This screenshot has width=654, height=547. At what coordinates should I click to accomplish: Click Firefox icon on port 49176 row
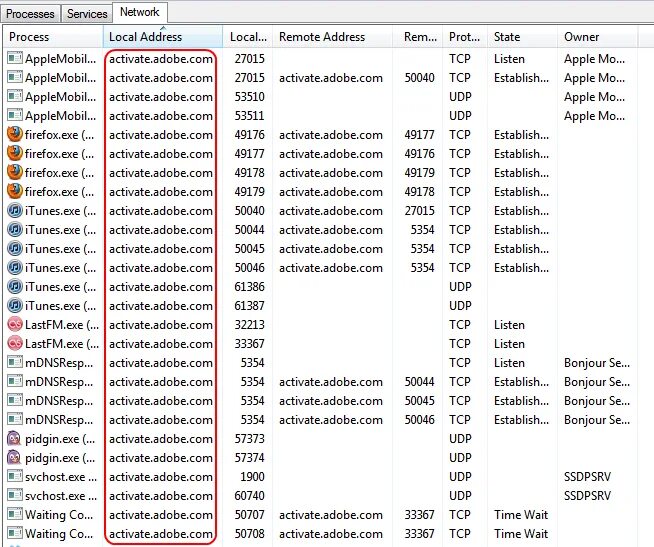[x=15, y=134]
